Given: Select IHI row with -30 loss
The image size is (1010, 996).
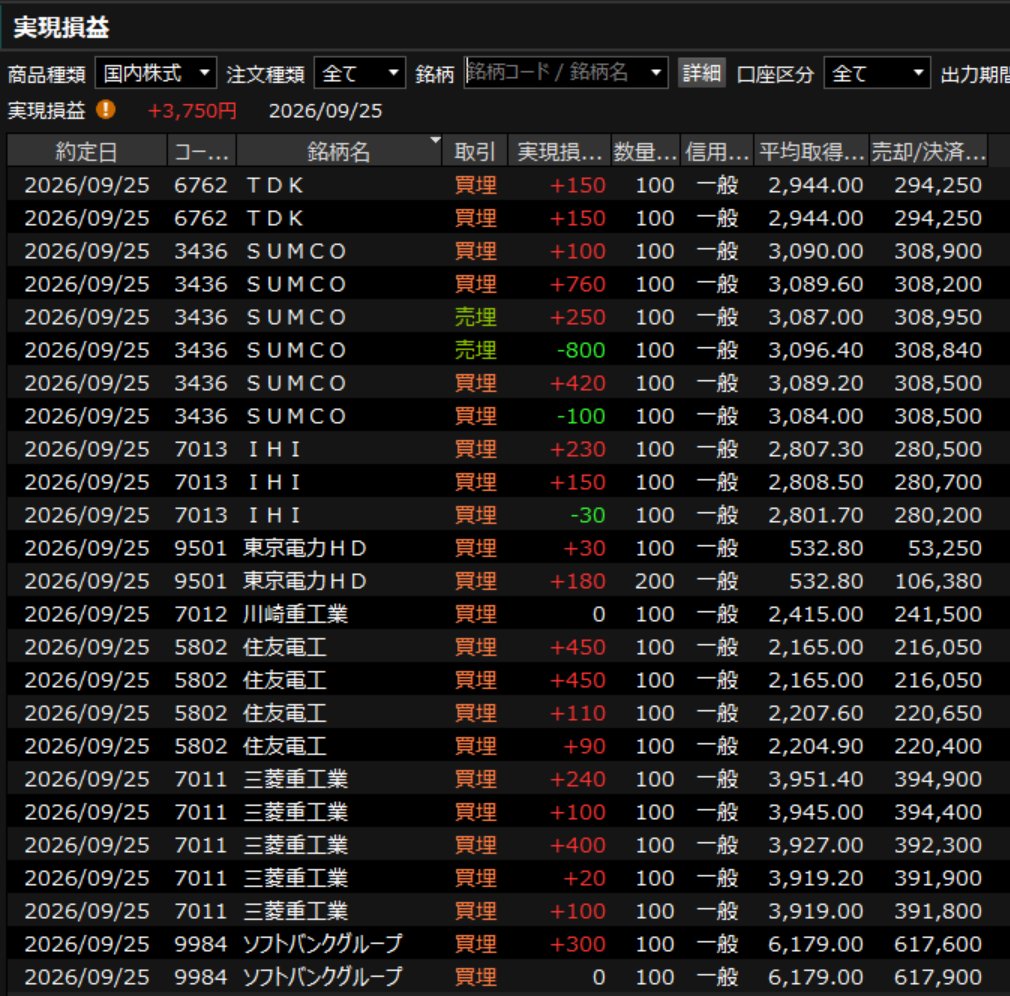Looking at the screenshot, I should (x=497, y=515).
